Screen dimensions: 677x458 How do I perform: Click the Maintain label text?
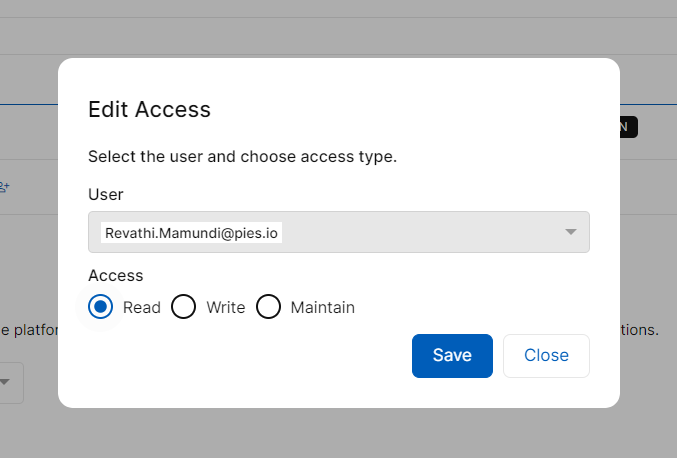pyautogui.click(x=323, y=307)
